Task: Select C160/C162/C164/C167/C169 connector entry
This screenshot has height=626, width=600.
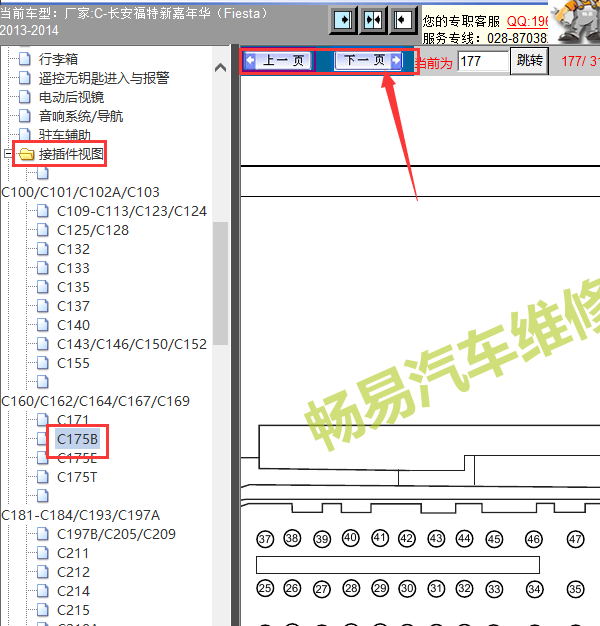Action: 95,401
